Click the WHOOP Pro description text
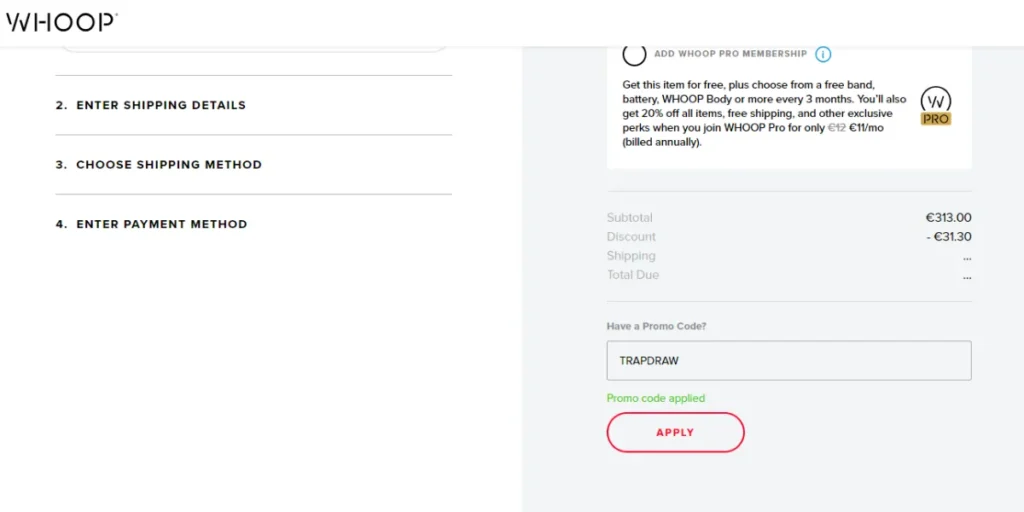Screen dimensions: 1024x512 click(x=764, y=114)
